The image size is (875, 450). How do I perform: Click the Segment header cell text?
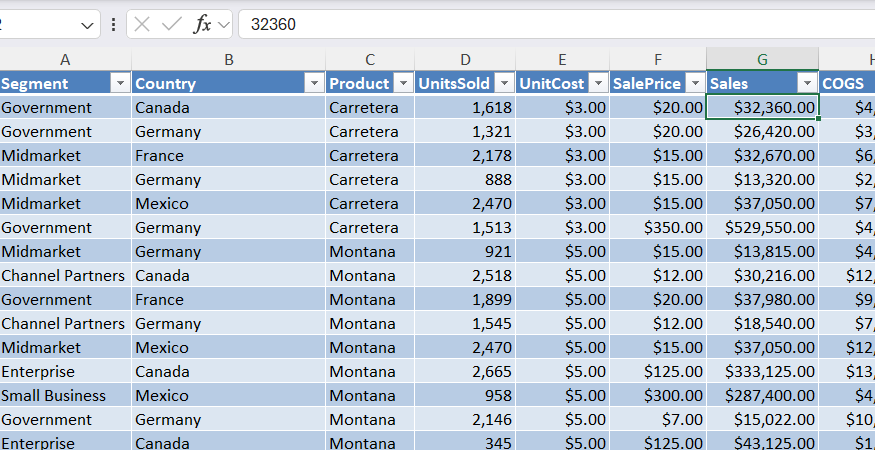pyautogui.click(x=35, y=84)
